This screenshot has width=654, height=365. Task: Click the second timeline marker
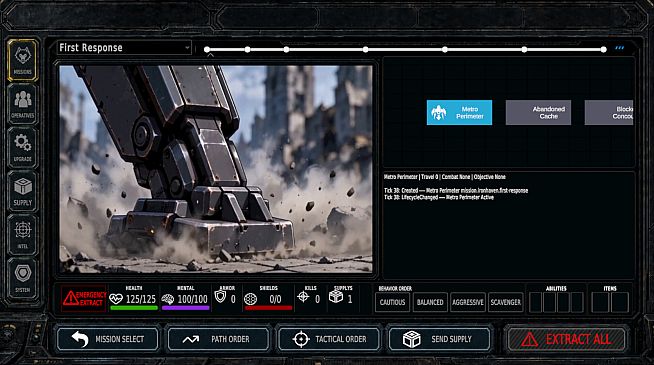point(247,50)
